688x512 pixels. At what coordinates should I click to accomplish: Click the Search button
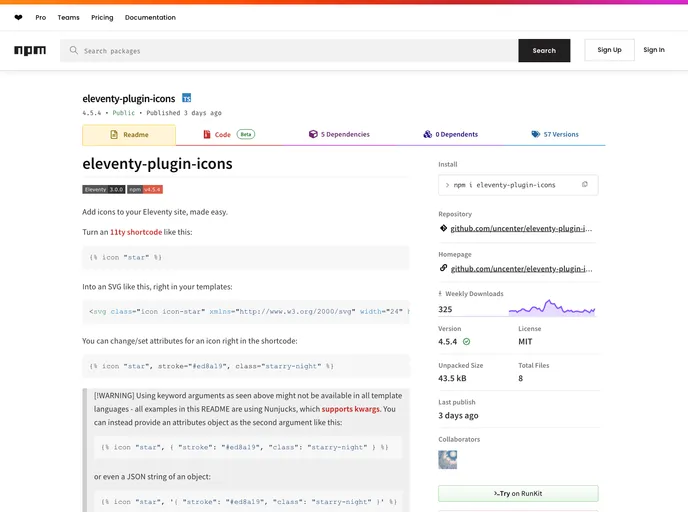tap(544, 50)
